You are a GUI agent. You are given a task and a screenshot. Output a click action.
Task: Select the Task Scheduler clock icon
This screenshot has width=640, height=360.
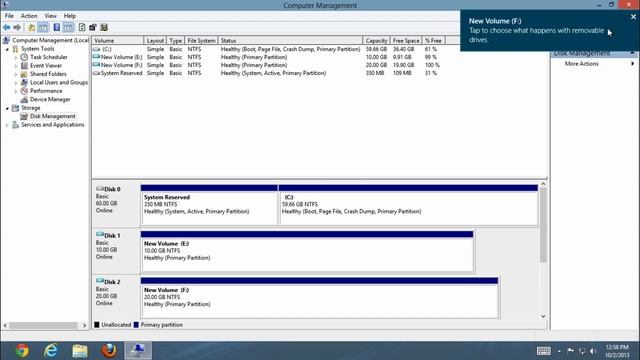[x=24, y=57]
